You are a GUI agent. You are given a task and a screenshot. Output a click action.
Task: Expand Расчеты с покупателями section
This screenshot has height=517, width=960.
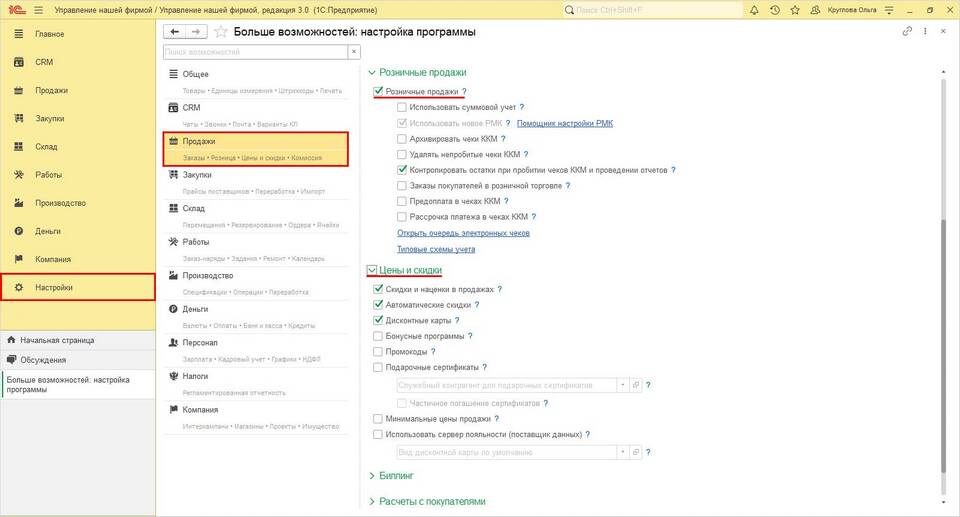(x=372, y=501)
